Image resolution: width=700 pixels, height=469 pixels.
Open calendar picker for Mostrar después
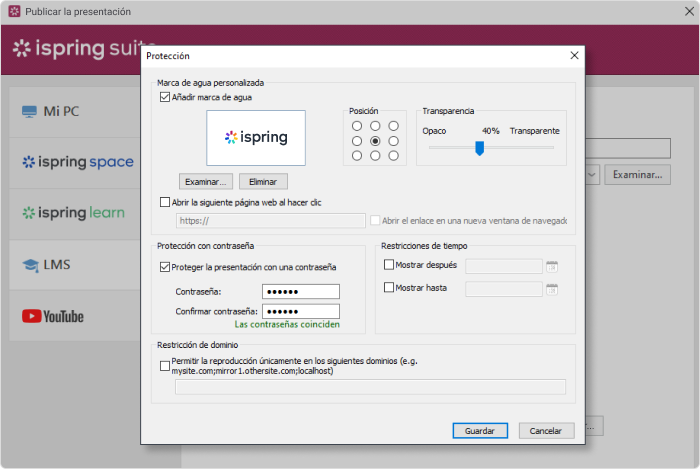pyautogui.click(x=552, y=266)
